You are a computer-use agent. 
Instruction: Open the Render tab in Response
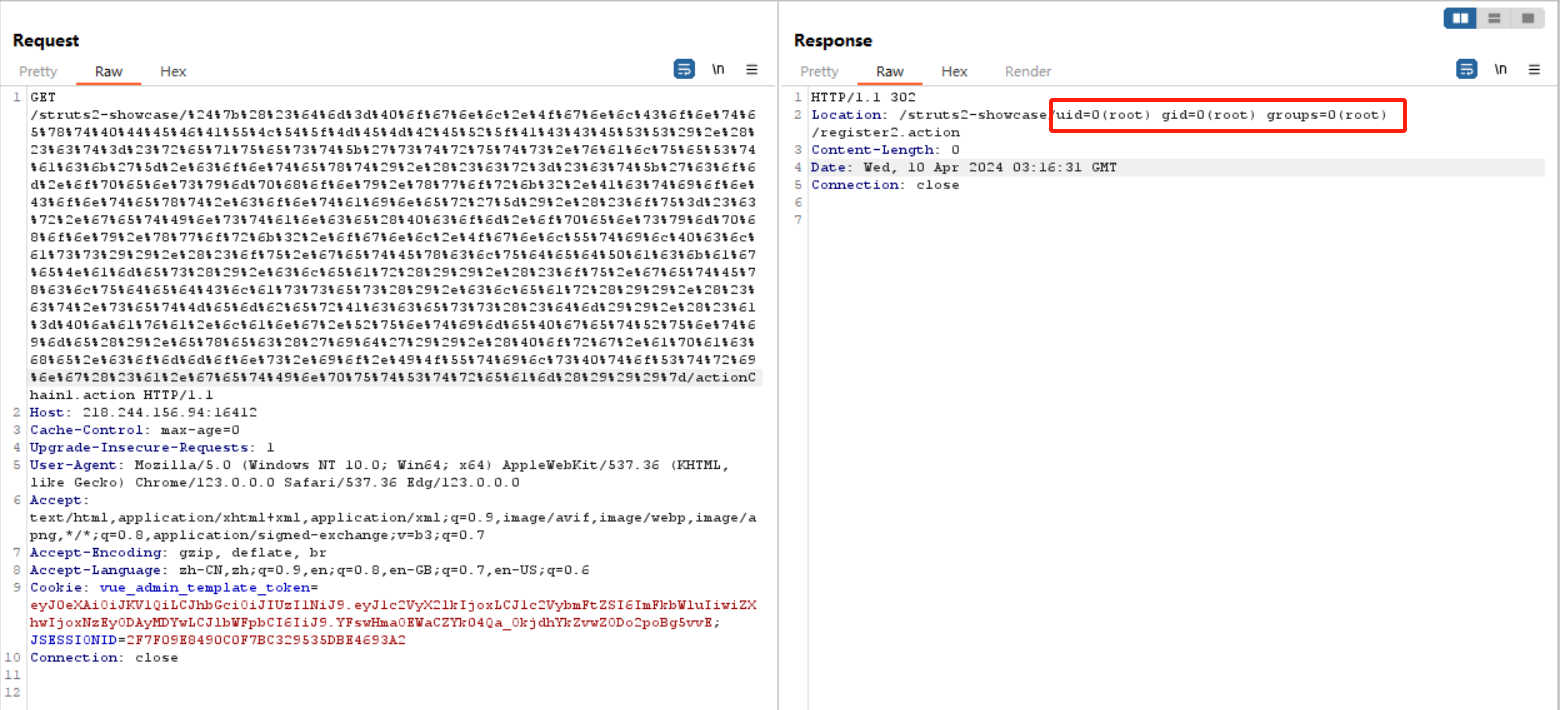1028,72
